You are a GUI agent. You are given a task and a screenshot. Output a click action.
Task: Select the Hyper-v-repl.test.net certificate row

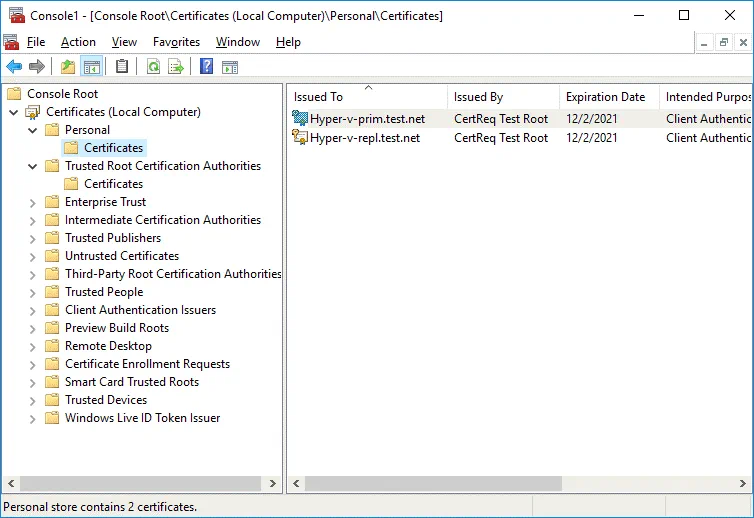[366, 138]
